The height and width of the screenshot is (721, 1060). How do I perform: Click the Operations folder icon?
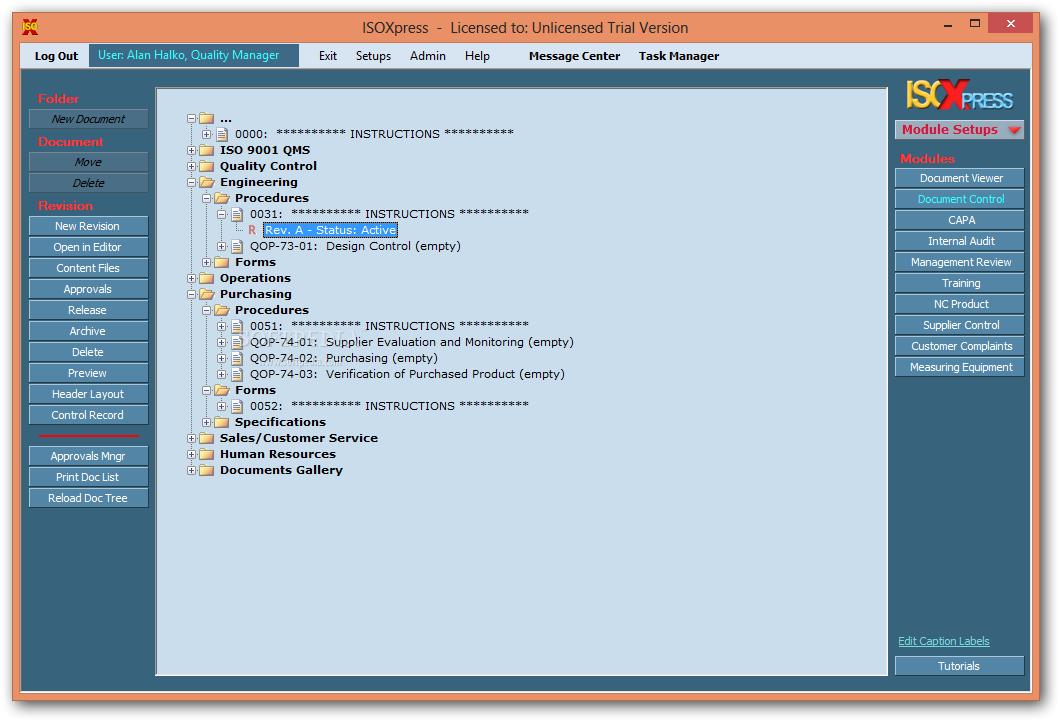click(x=207, y=278)
